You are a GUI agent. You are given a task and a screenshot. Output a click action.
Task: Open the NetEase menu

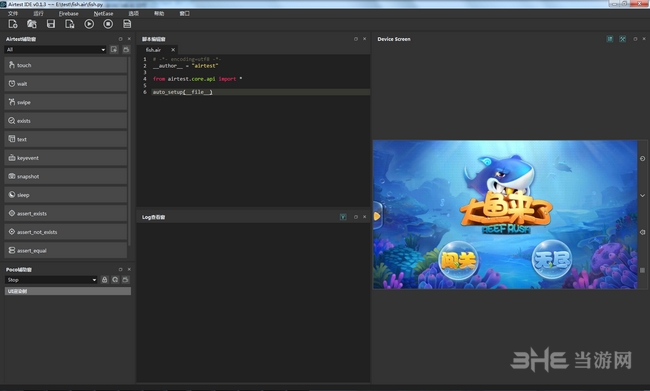[103, 14]
